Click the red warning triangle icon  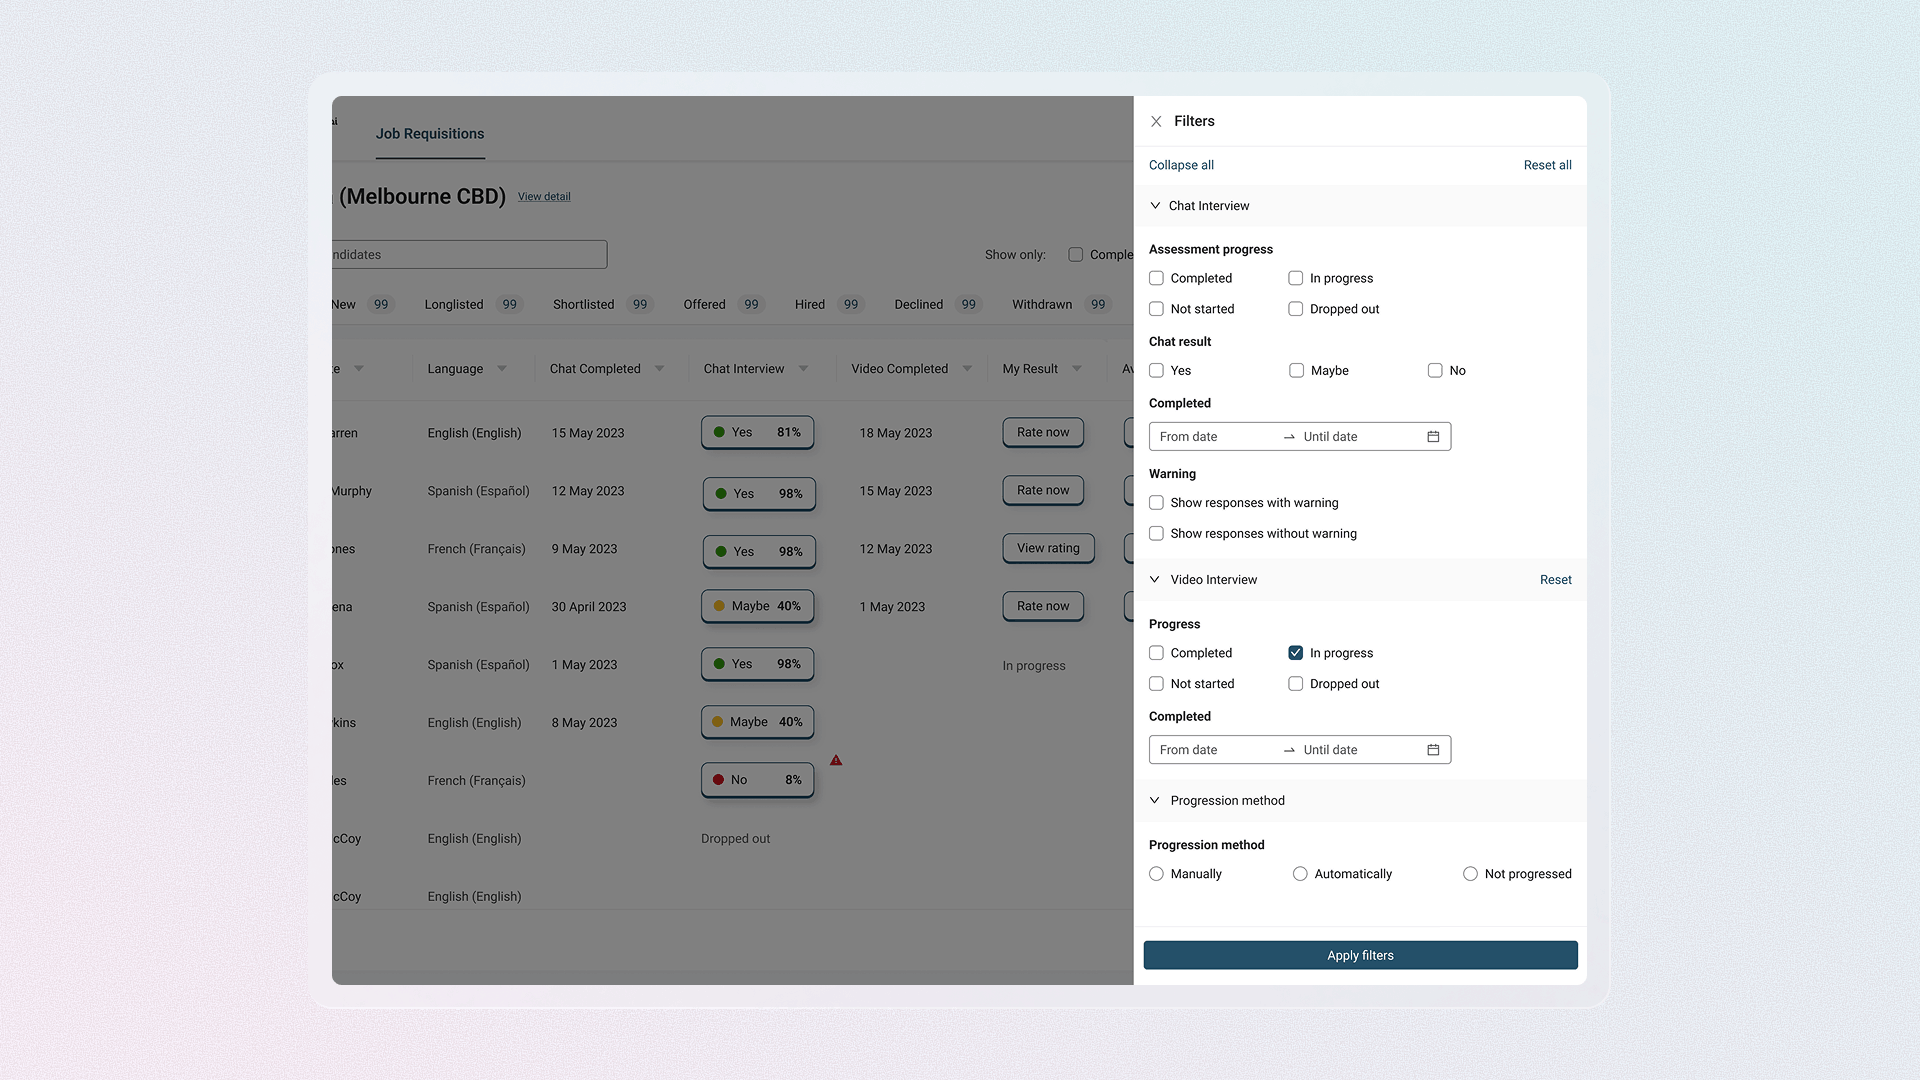(836, 761)
